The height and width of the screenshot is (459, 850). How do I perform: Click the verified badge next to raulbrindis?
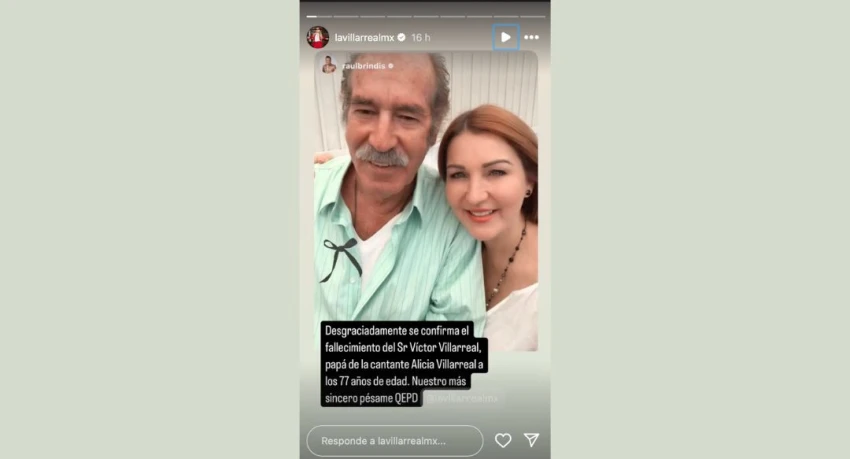click(x=390, y=66)
